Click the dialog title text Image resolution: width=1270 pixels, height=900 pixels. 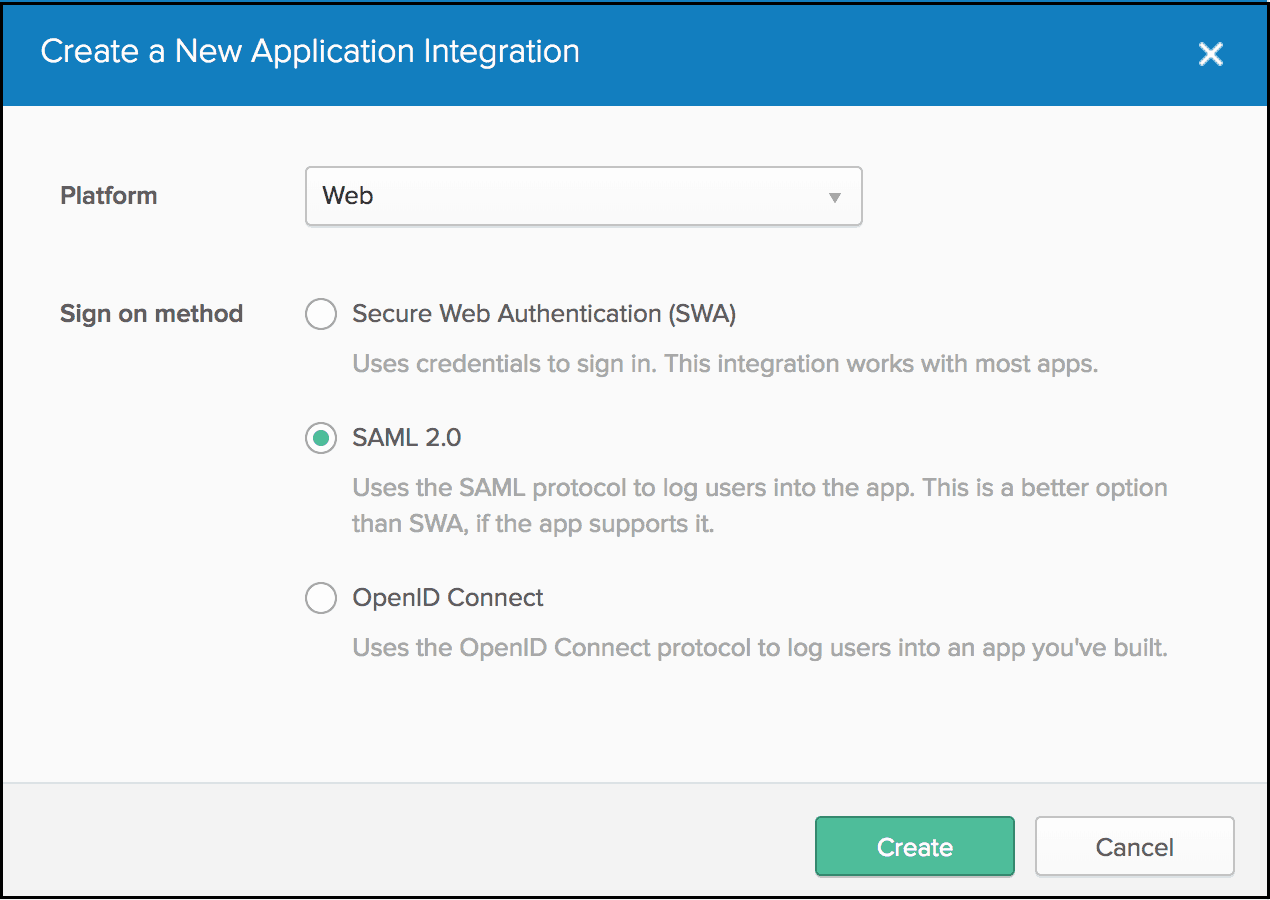(309, 51)
